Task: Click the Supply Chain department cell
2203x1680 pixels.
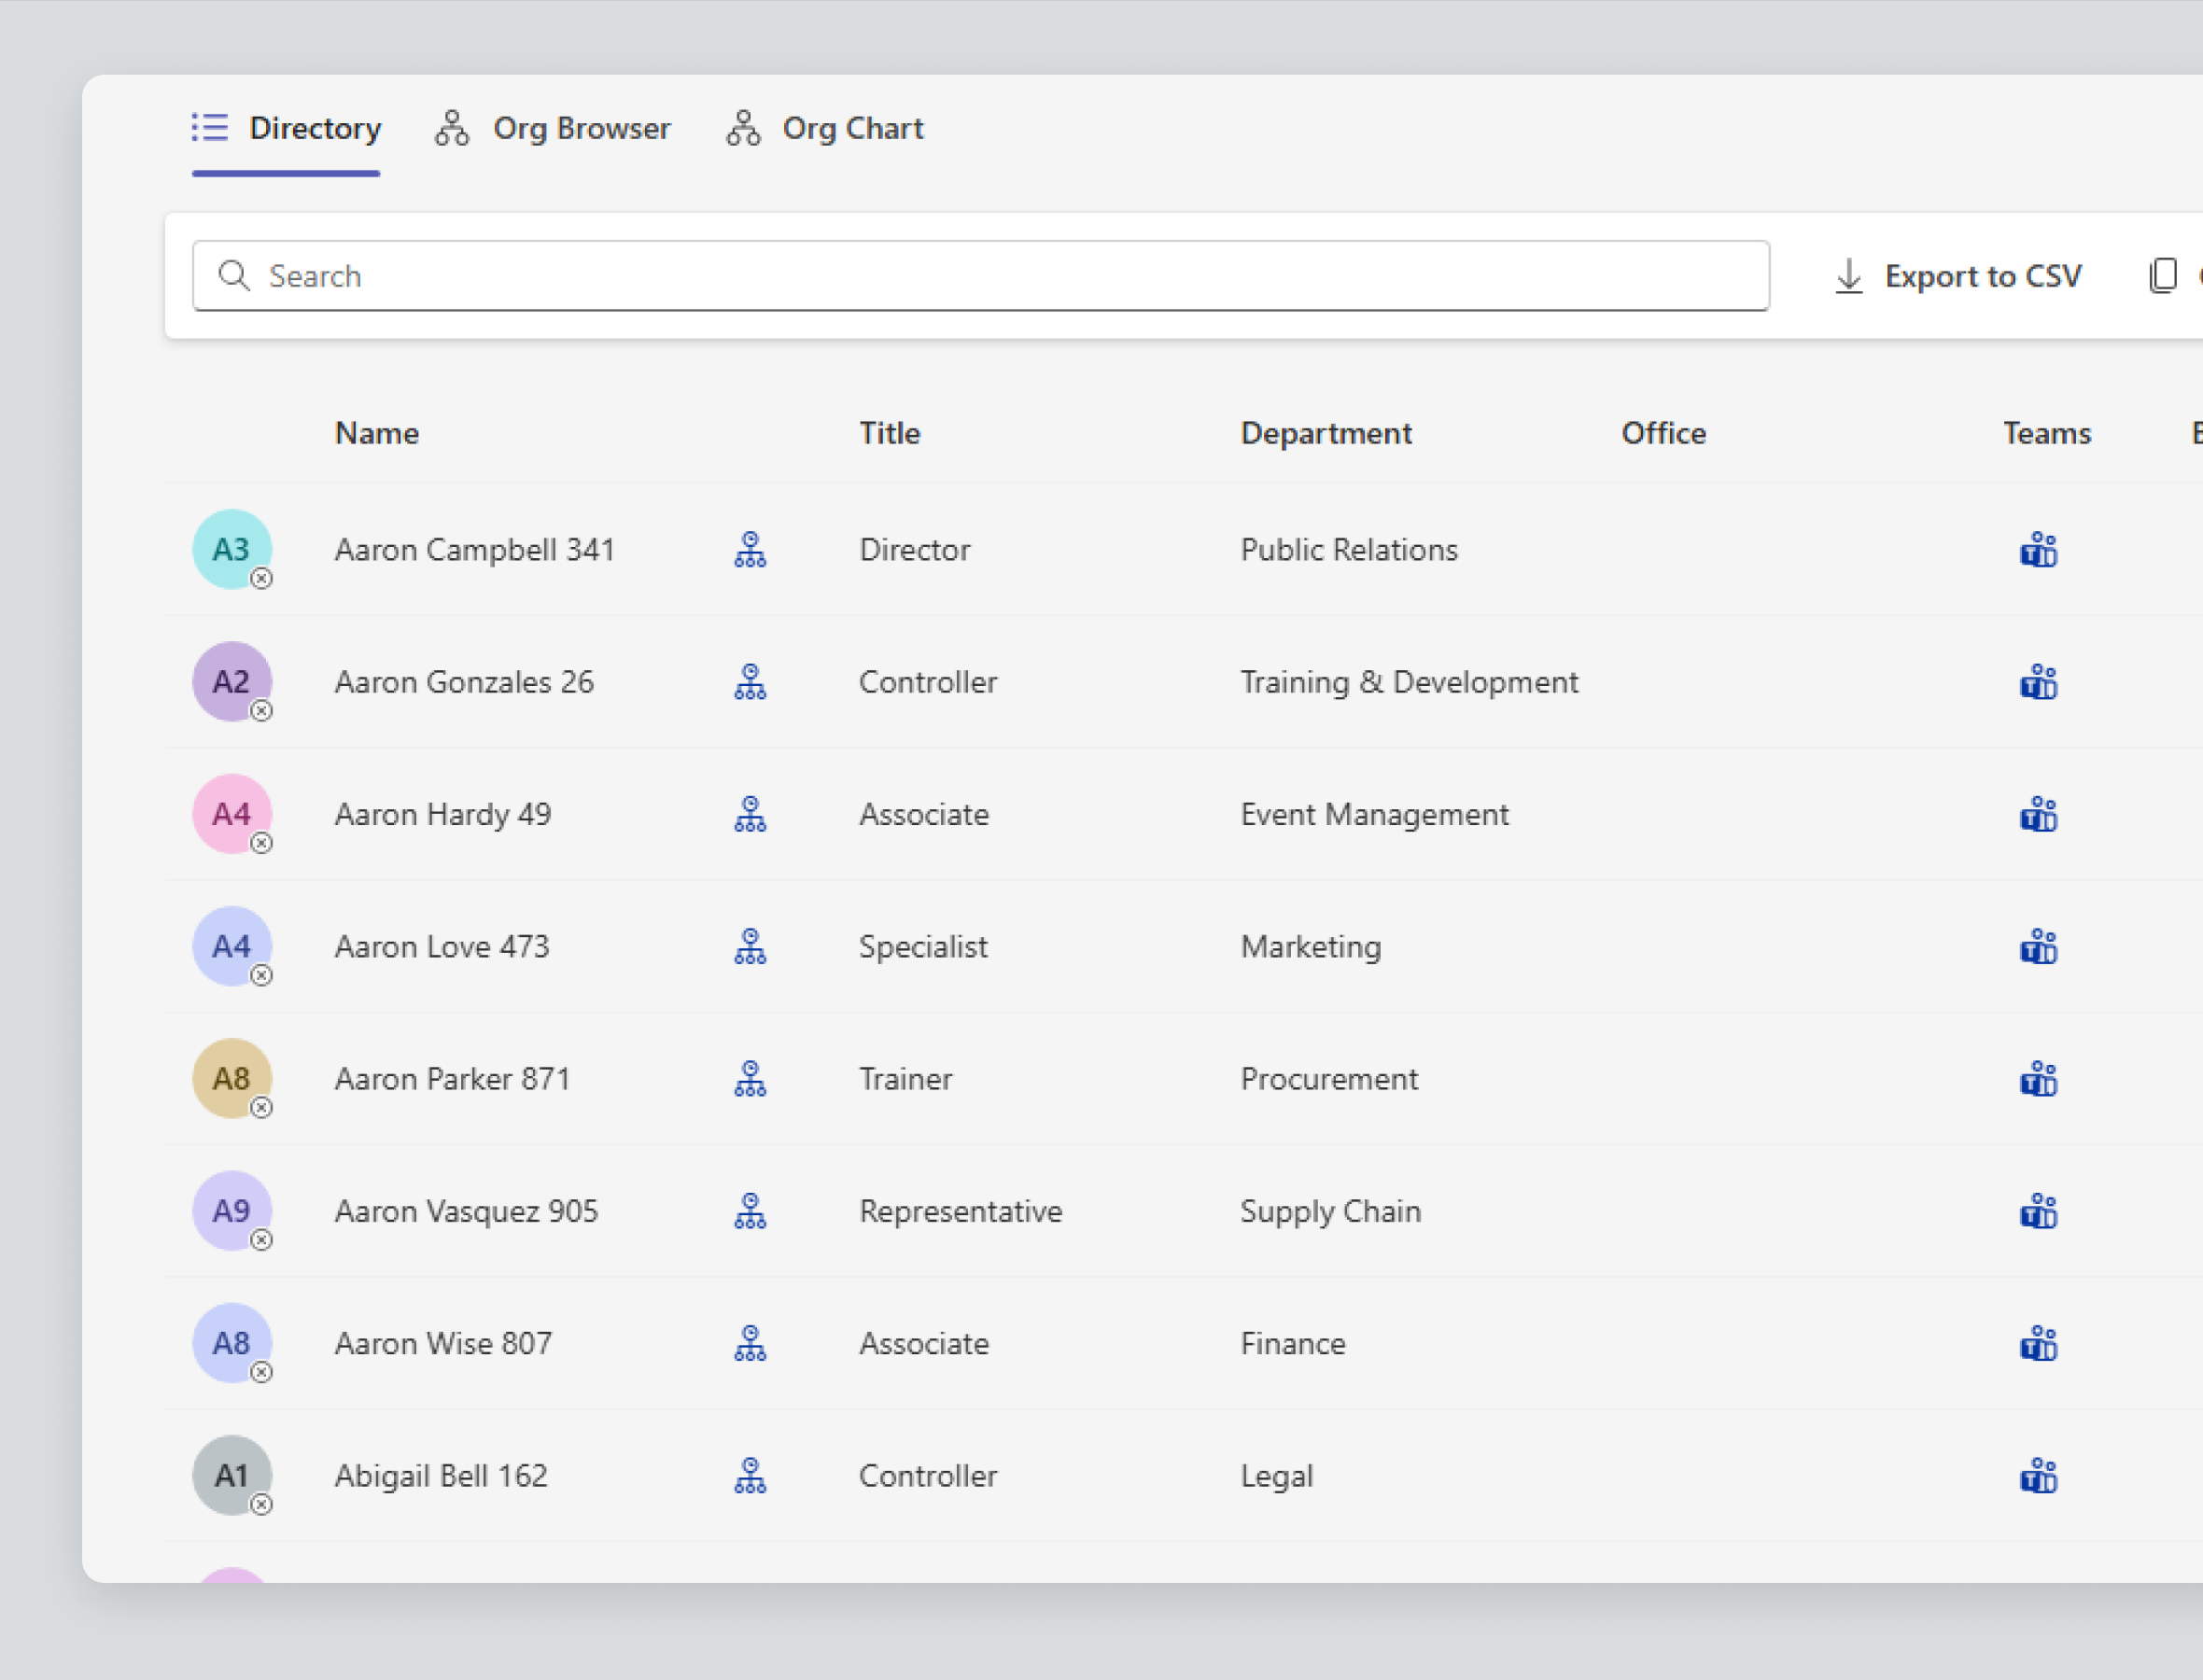Action: [1330, 1211]
